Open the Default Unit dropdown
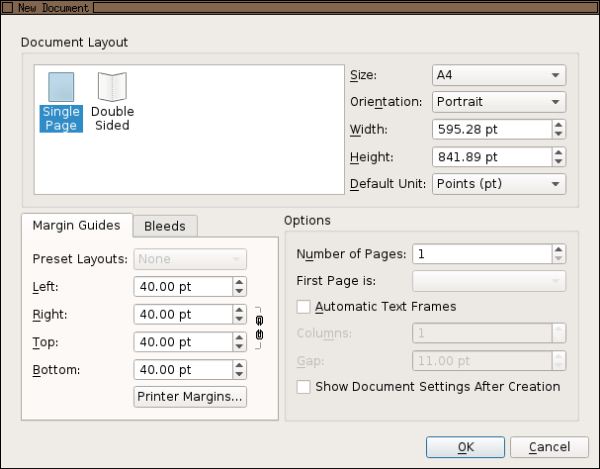The image size is (600, 469). (x=499, y=184)
